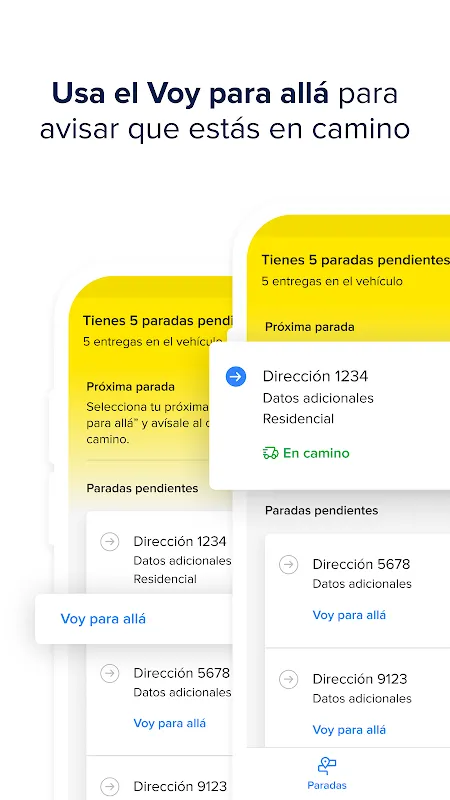Click Voy para allá under Dirección 9123 right phone
The width and height of the screenshot is (450, 800).
click(x=349, y=730)
